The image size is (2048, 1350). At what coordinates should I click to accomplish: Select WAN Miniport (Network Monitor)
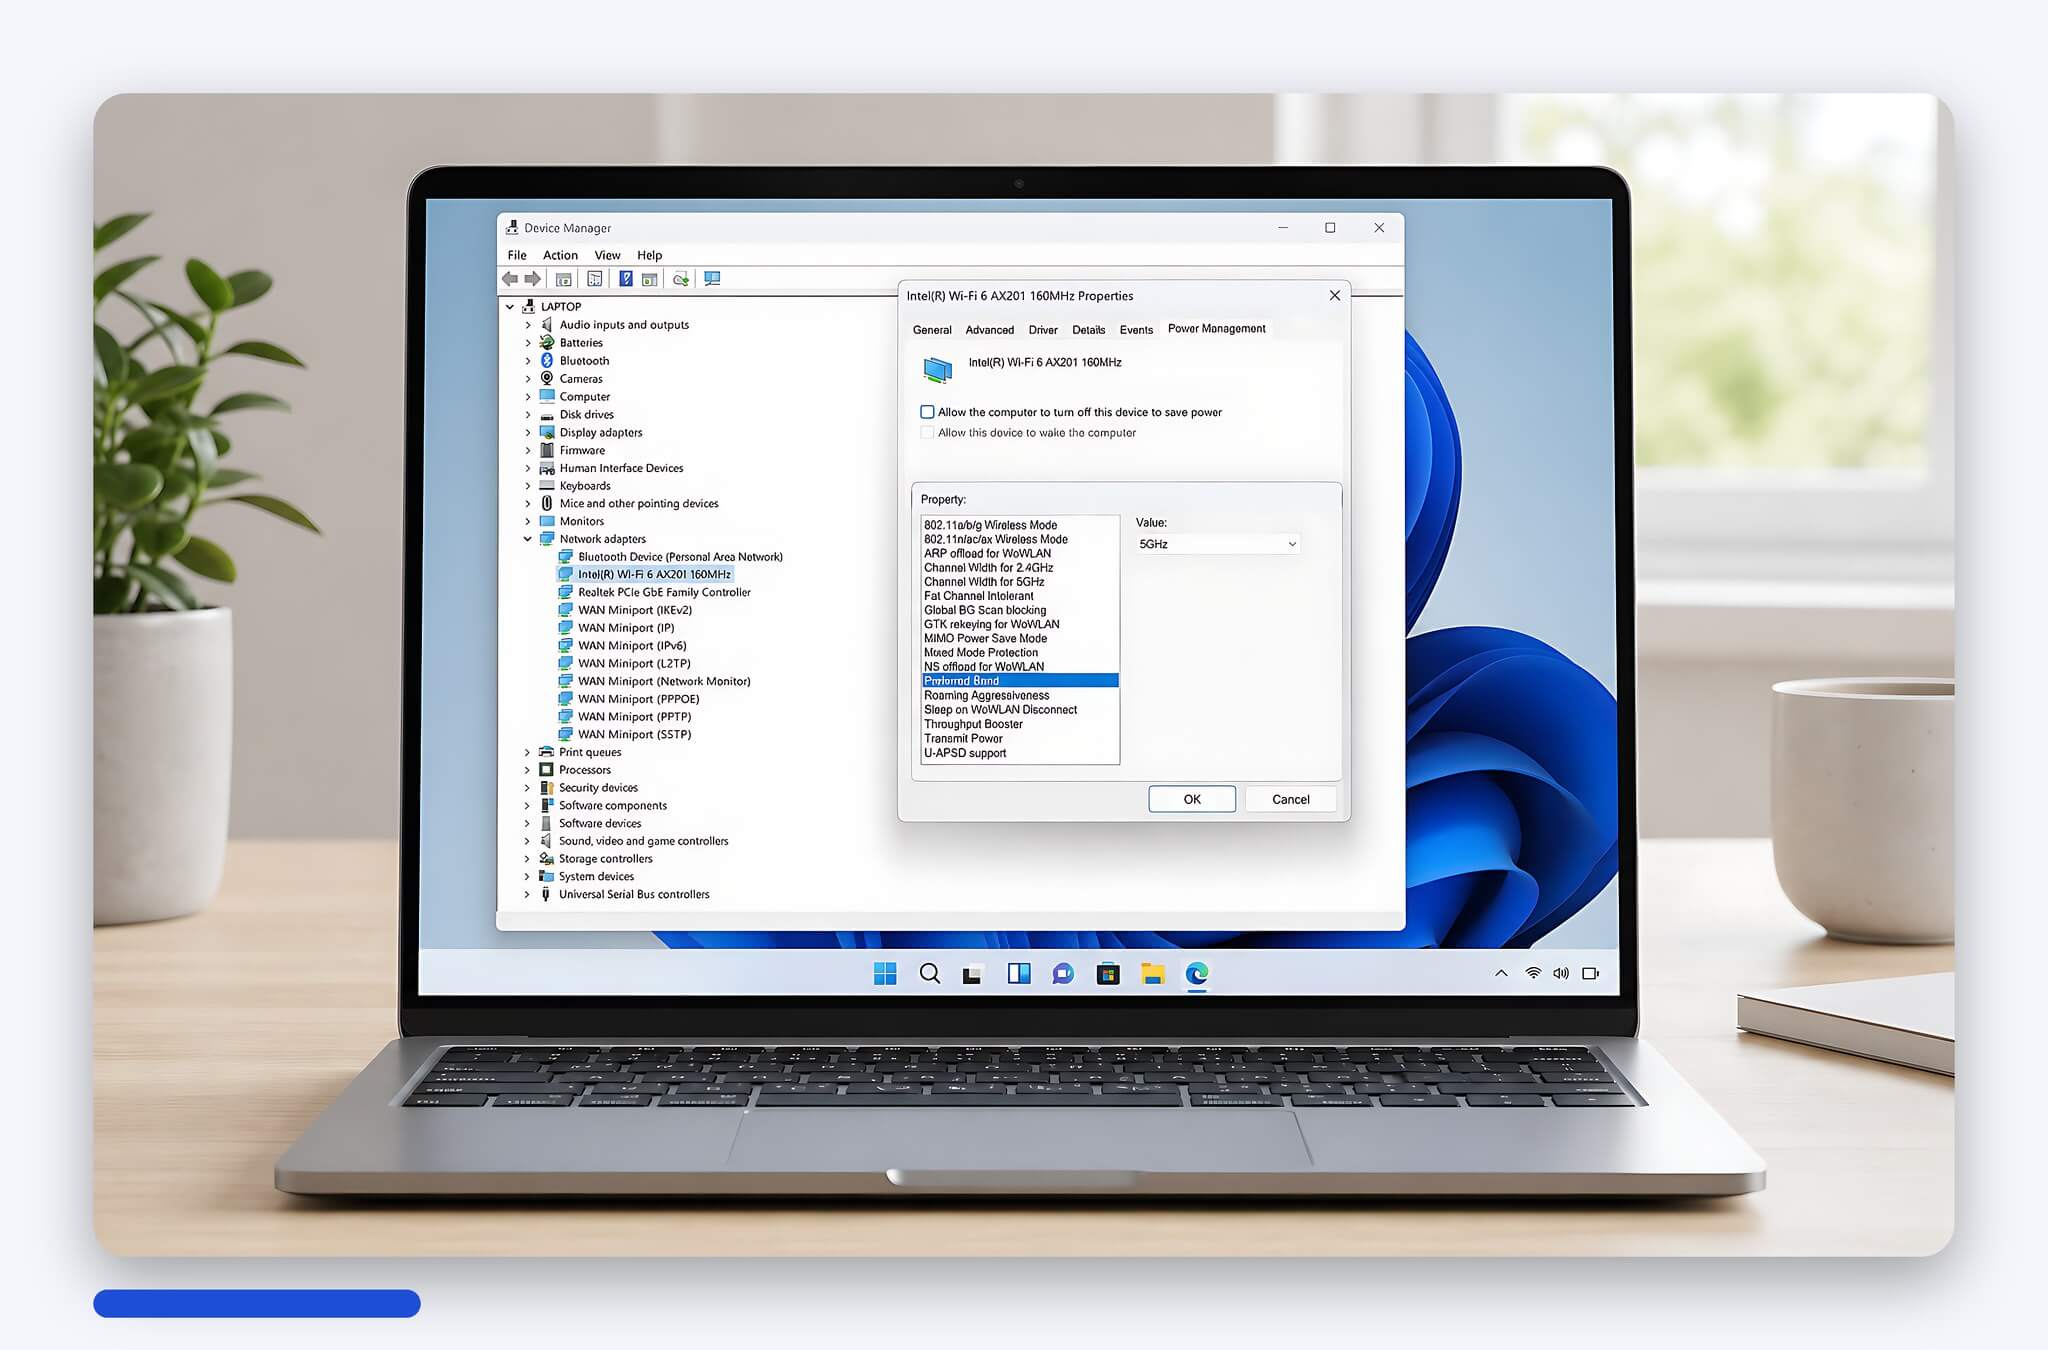click(x=664, y=681)
